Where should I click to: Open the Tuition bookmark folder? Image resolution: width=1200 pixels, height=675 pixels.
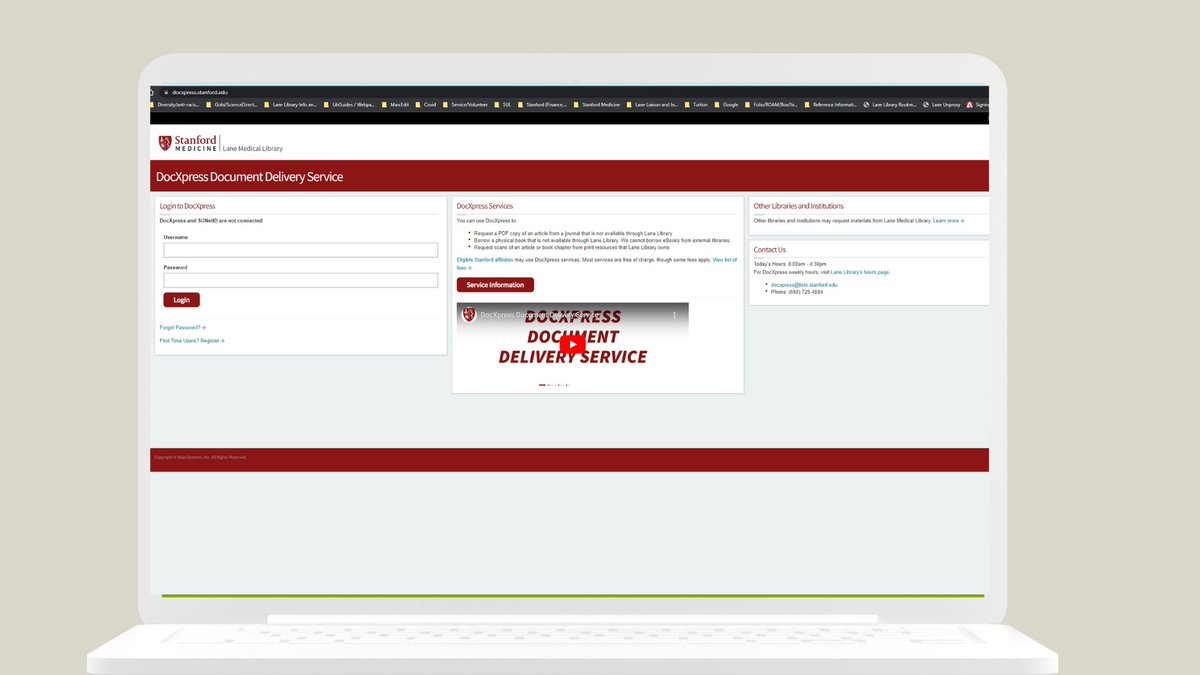coord(697,104)
